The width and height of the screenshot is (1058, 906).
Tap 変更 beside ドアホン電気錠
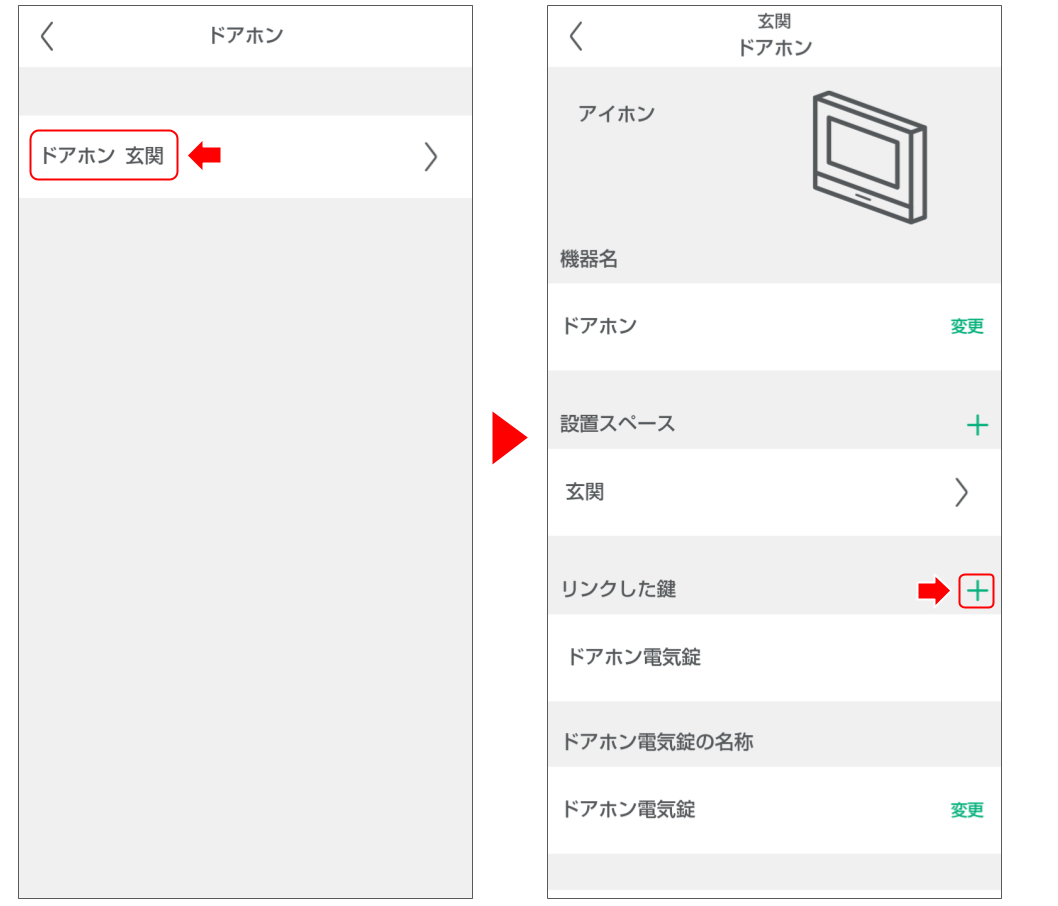coord(965,810)
